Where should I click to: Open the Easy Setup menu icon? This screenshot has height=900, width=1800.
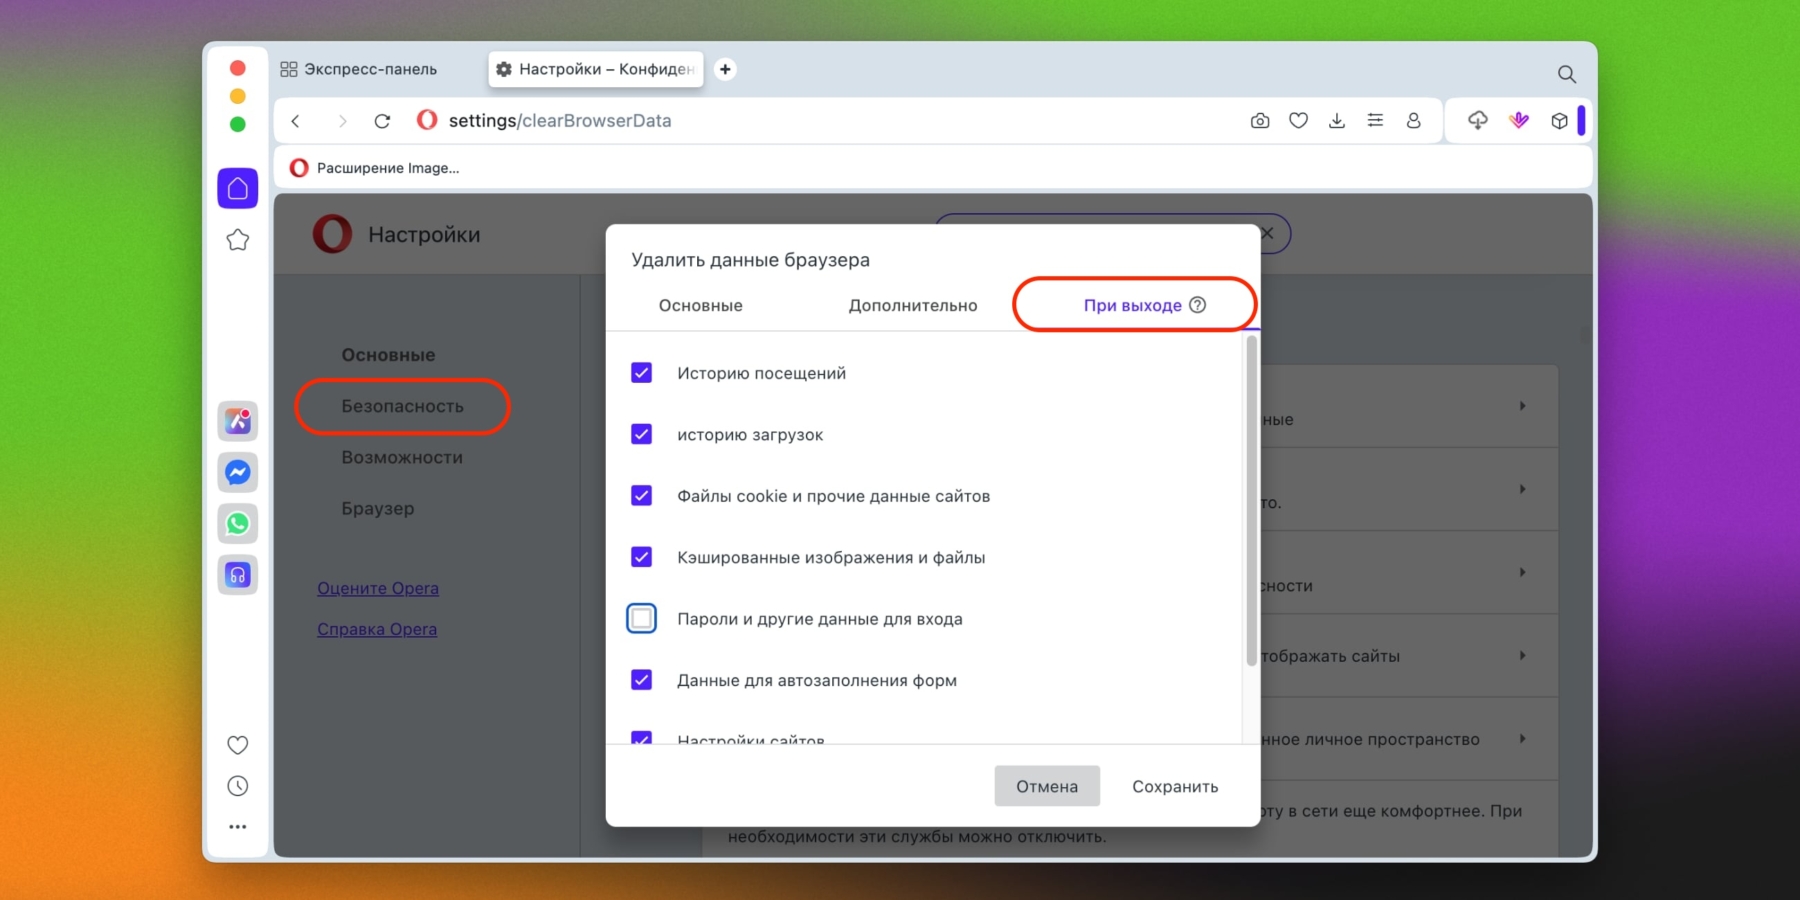[x=1375, y=121]
